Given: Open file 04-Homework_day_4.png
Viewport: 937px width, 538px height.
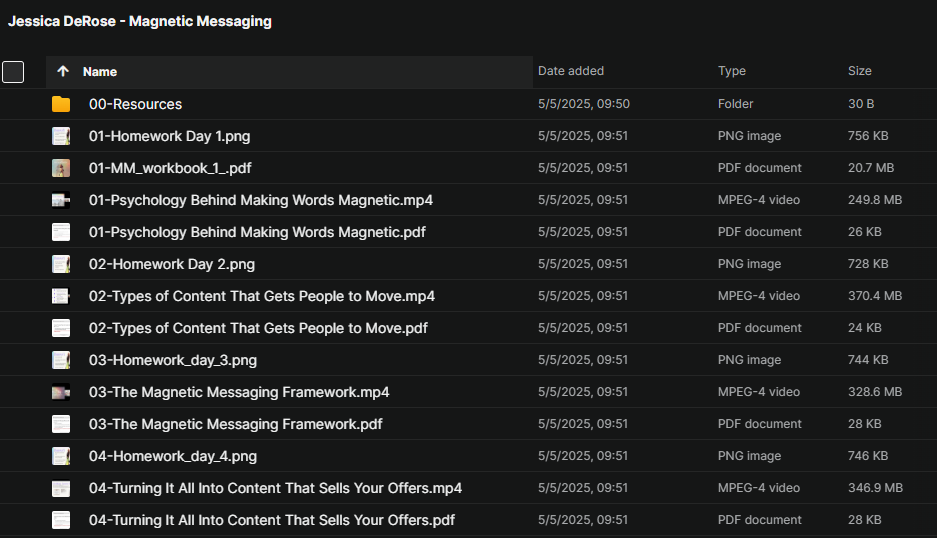Looking at the screenshot, I should [x=173, y=456].
